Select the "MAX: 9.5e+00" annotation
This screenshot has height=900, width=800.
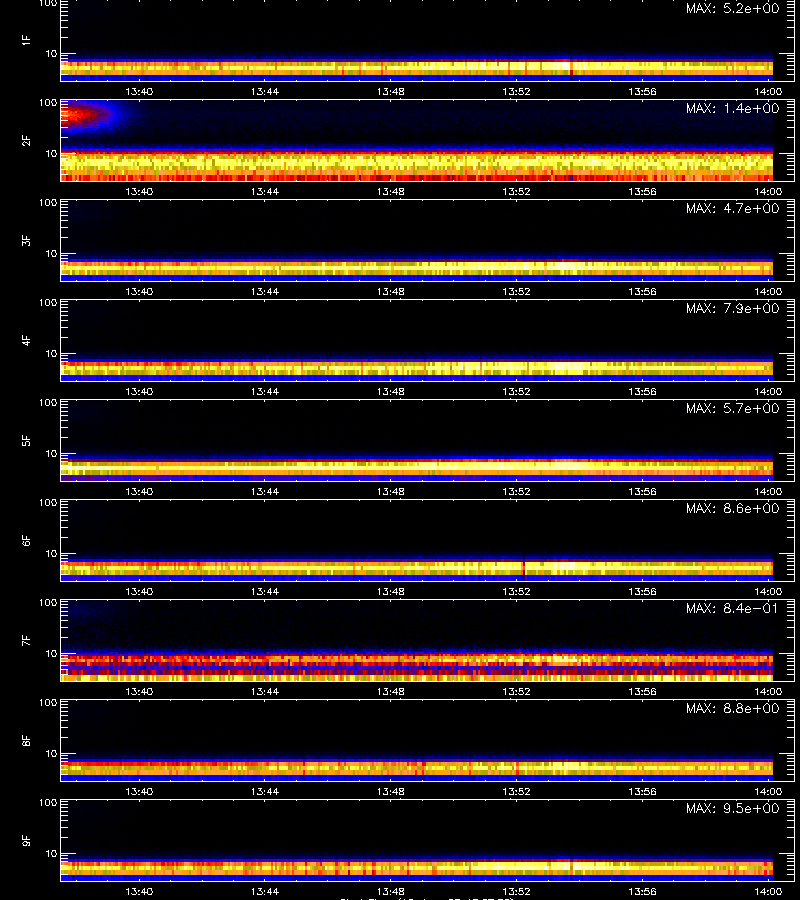click(x=732, y=809)
